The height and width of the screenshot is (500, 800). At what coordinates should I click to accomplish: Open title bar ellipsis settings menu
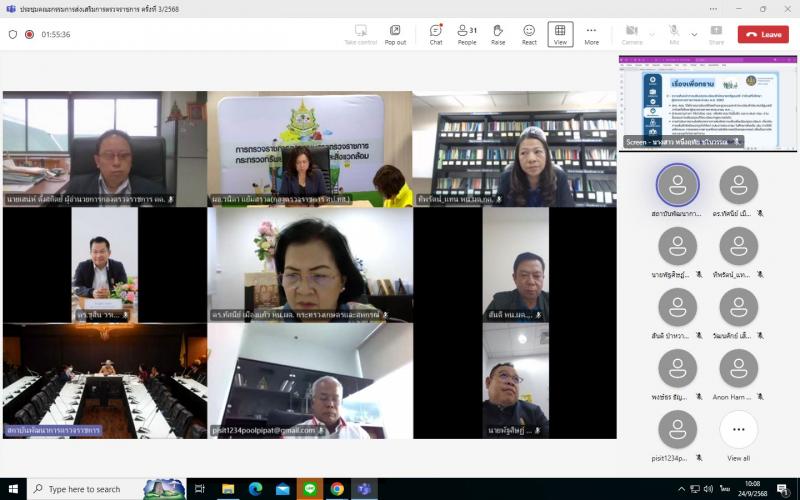pos(713,9)
